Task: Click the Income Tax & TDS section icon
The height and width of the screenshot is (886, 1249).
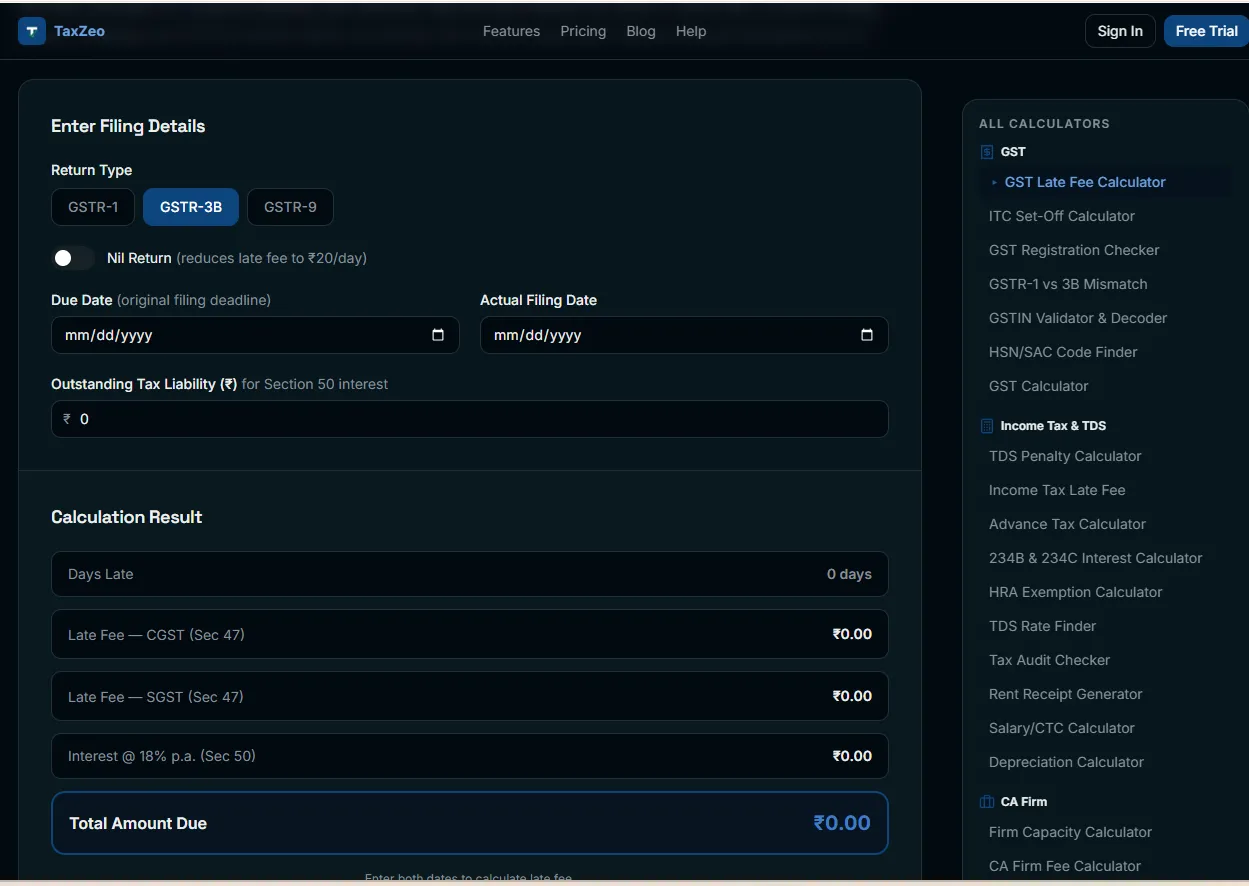Action: click(987, 426)
